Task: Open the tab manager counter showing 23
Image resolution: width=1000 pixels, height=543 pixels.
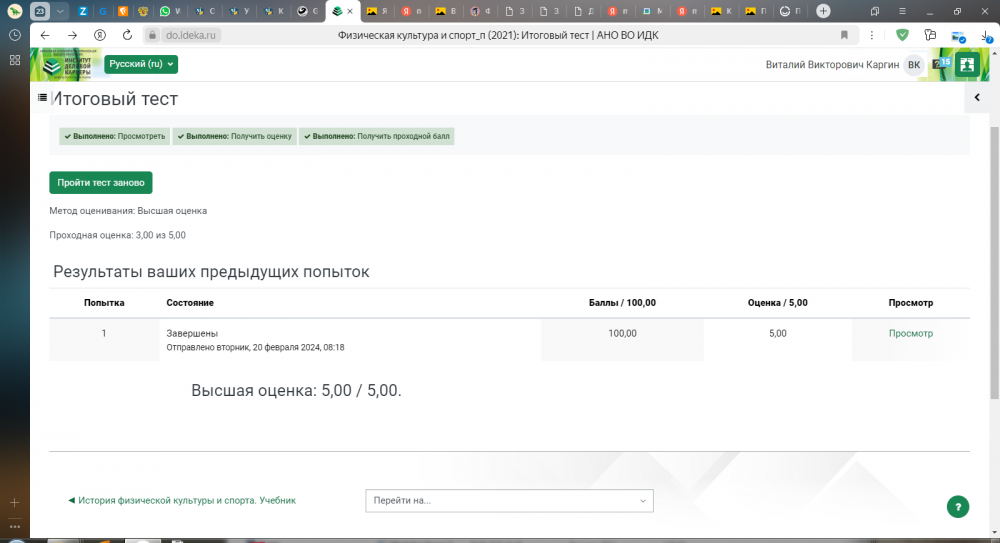Action: [x=40, y=11]
